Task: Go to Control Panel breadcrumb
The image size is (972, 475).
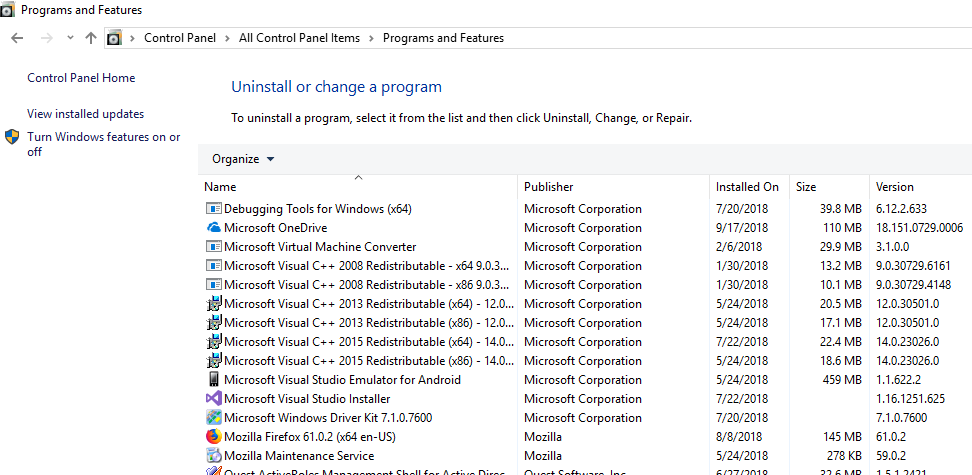Action: coord(180,38)
